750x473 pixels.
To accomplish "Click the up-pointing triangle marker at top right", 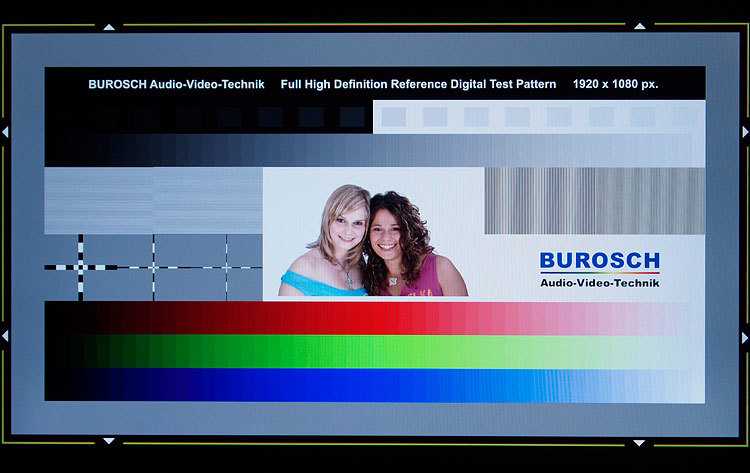I will coord(640,26).
